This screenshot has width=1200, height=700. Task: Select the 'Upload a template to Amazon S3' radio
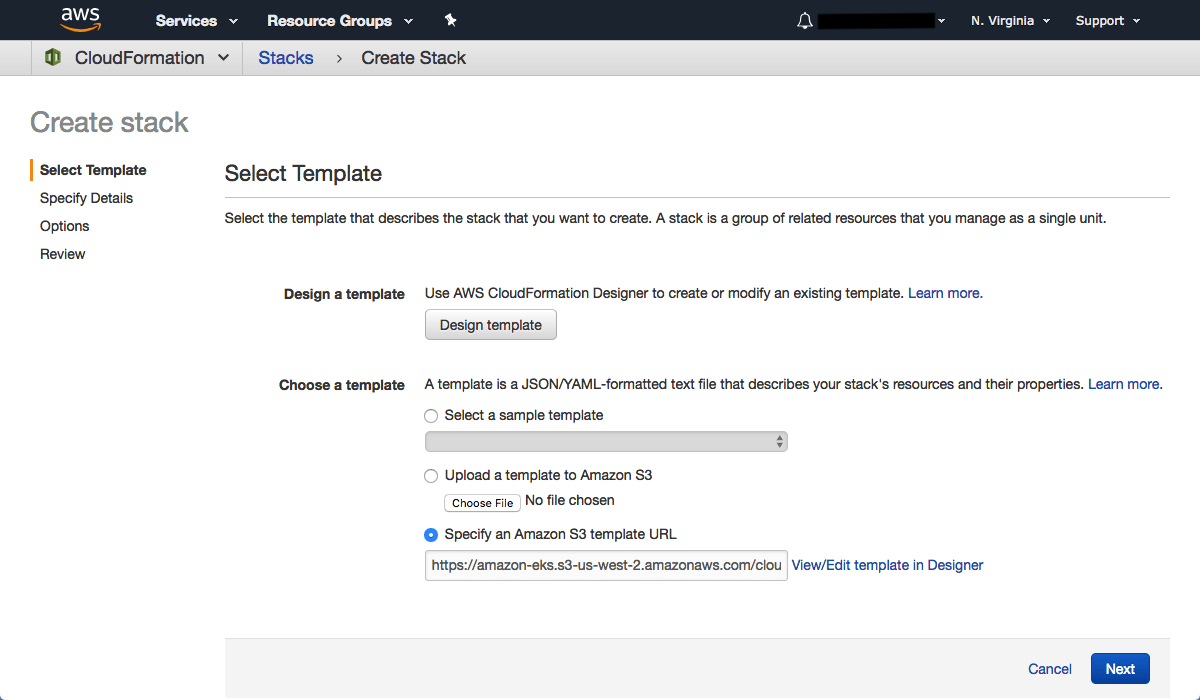(431, 476)
